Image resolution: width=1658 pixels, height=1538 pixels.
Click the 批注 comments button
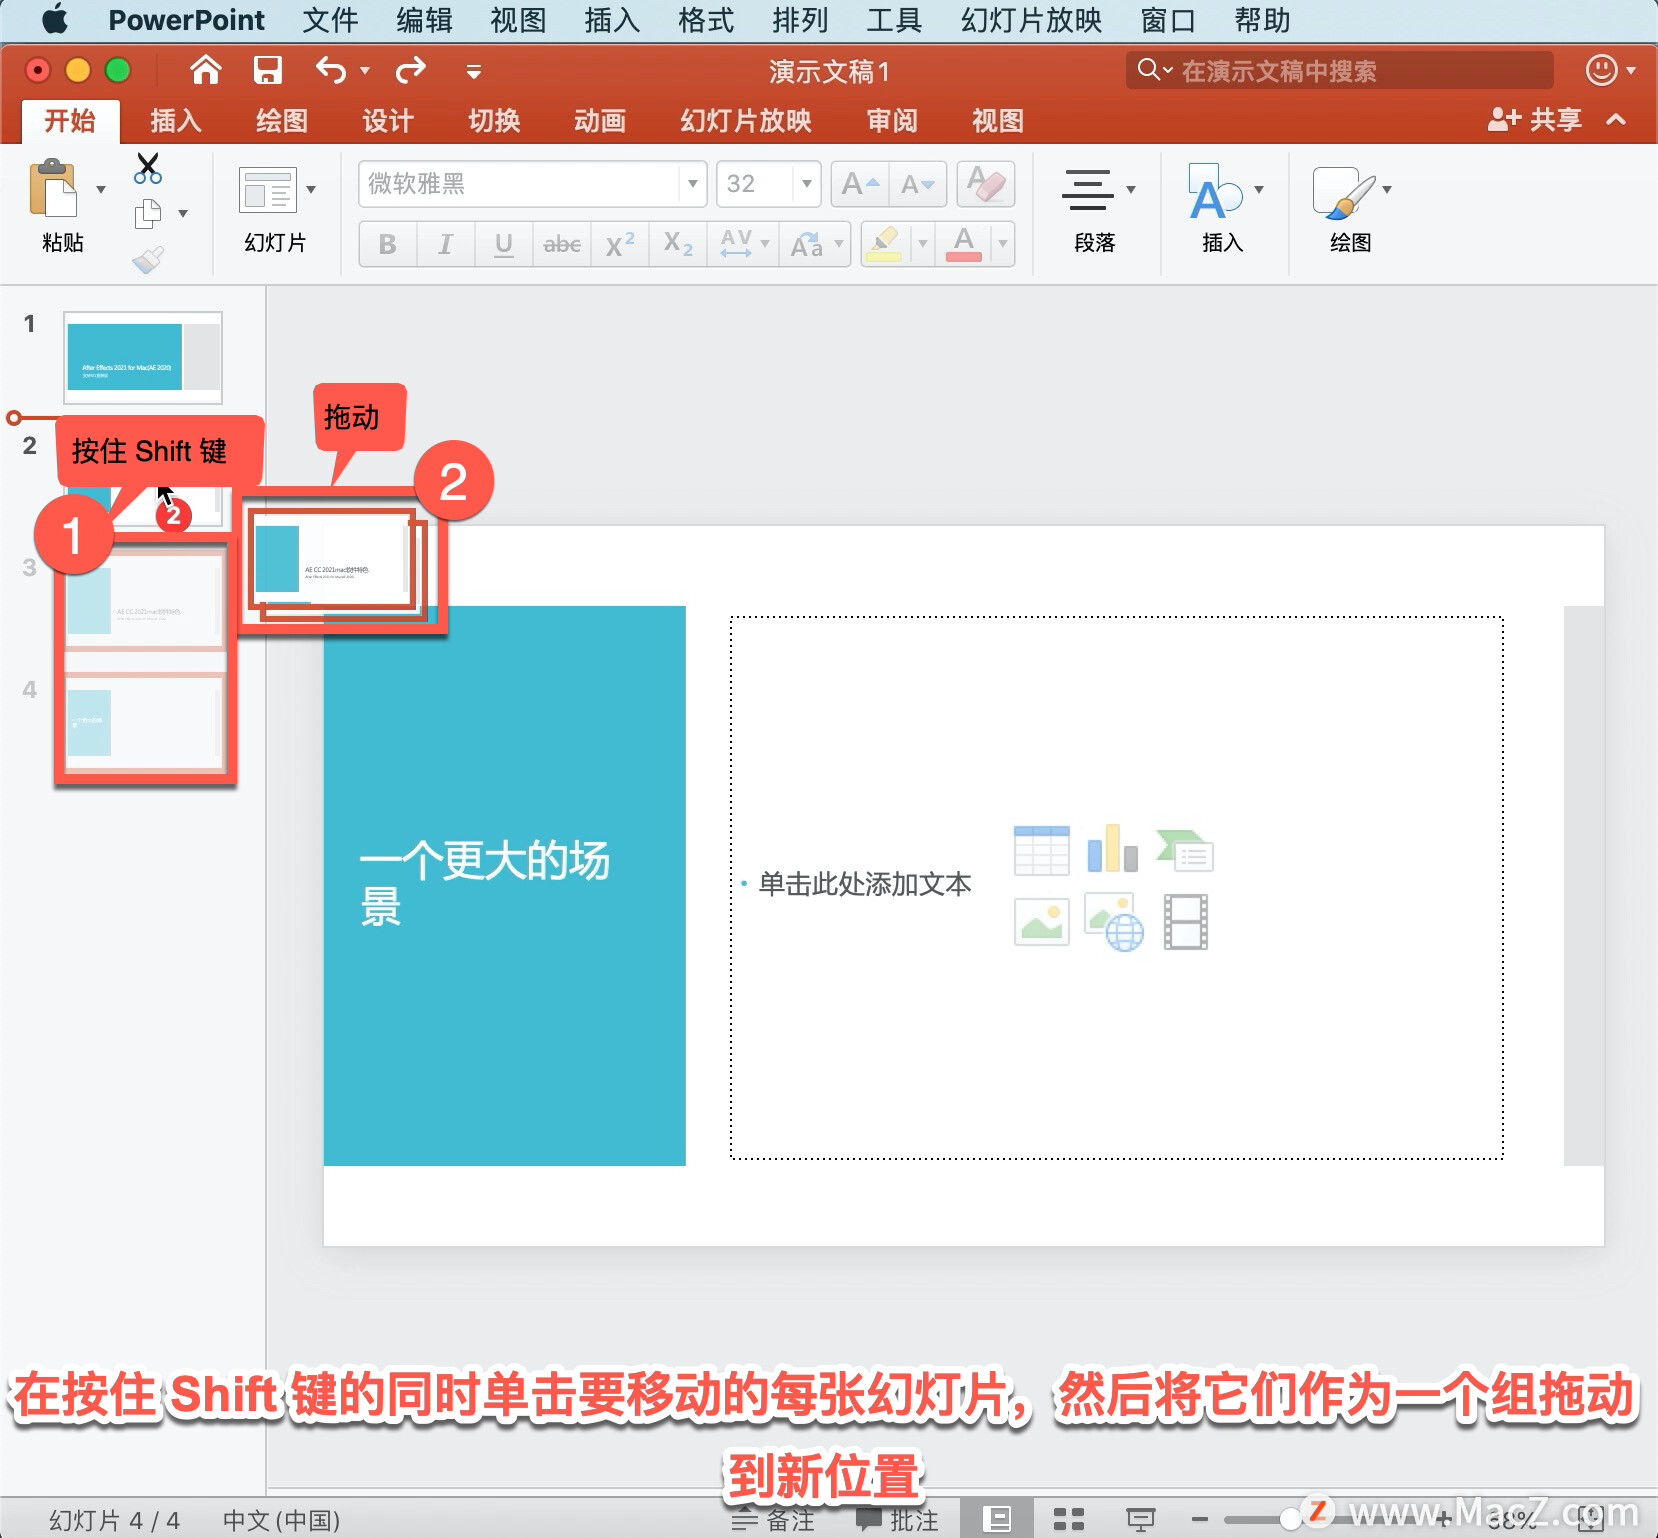(897, 1519)
